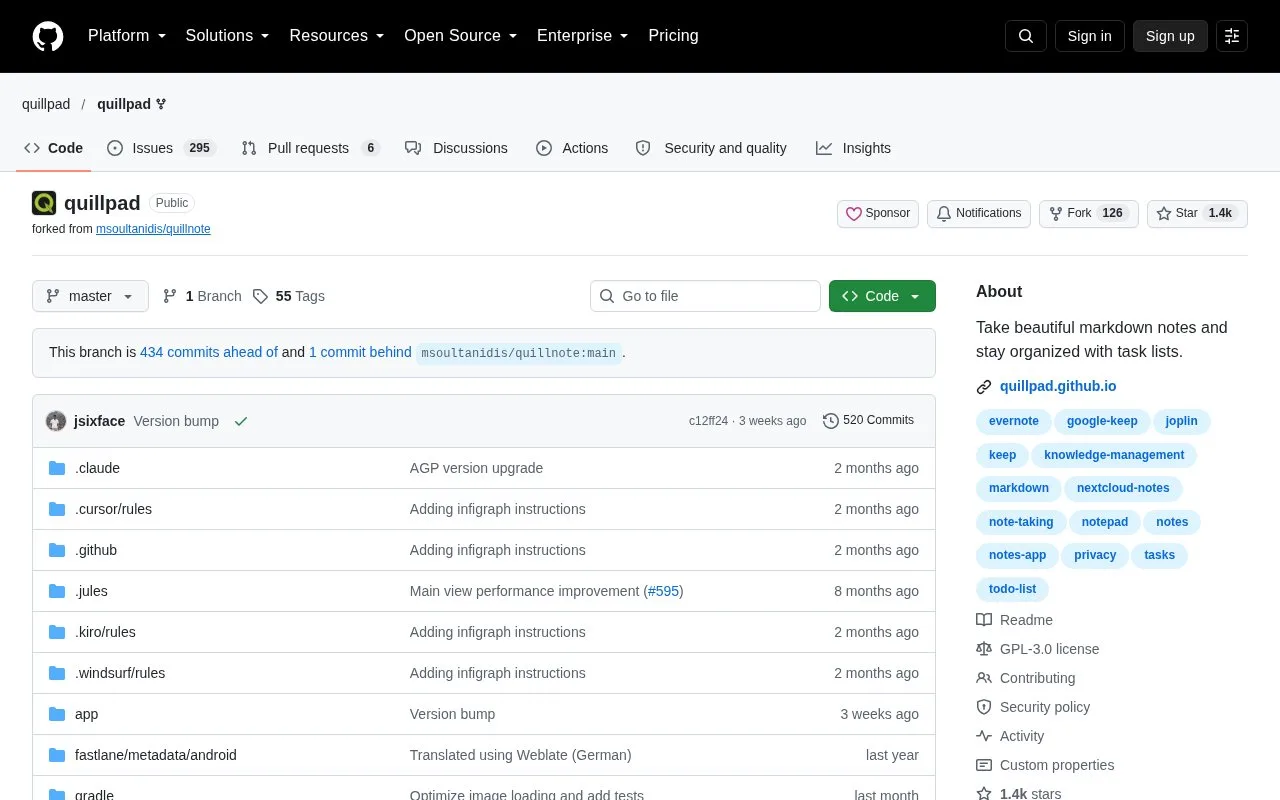Click the link icon beside quillpad.github.io

pos(984,387)
